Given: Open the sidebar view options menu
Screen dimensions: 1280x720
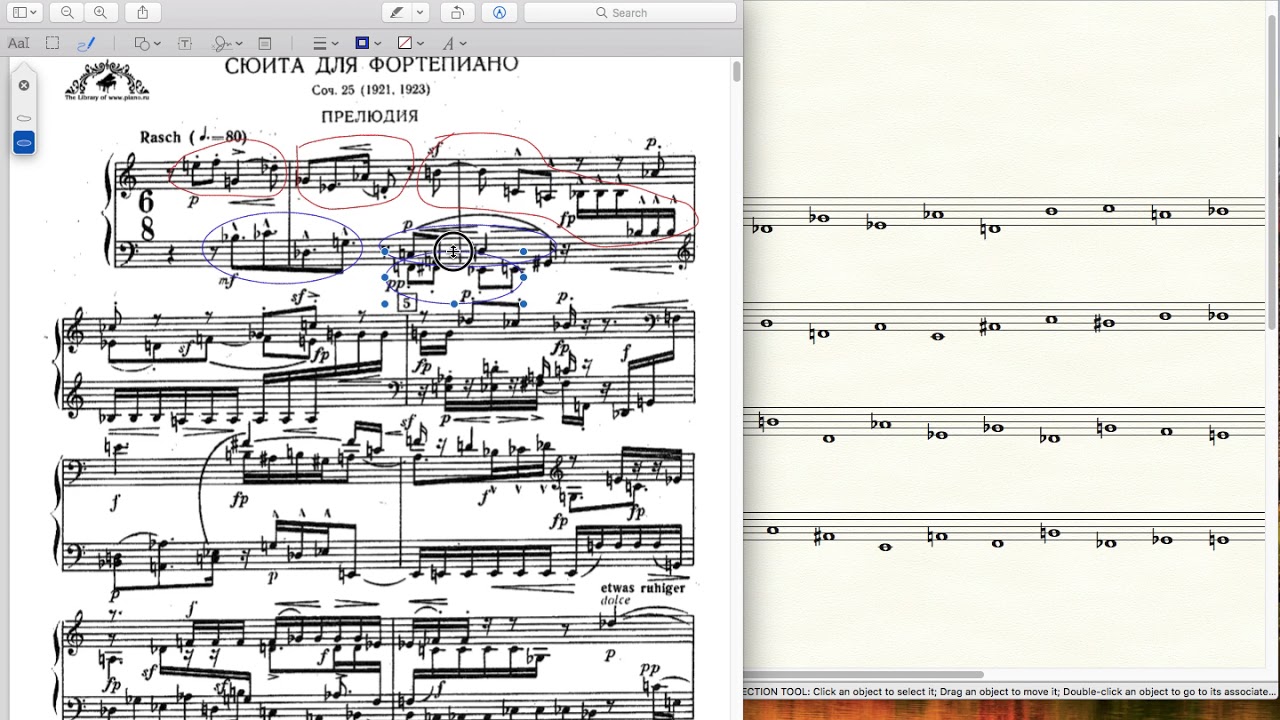Looking at the screenshot, I should click(25, 13).
